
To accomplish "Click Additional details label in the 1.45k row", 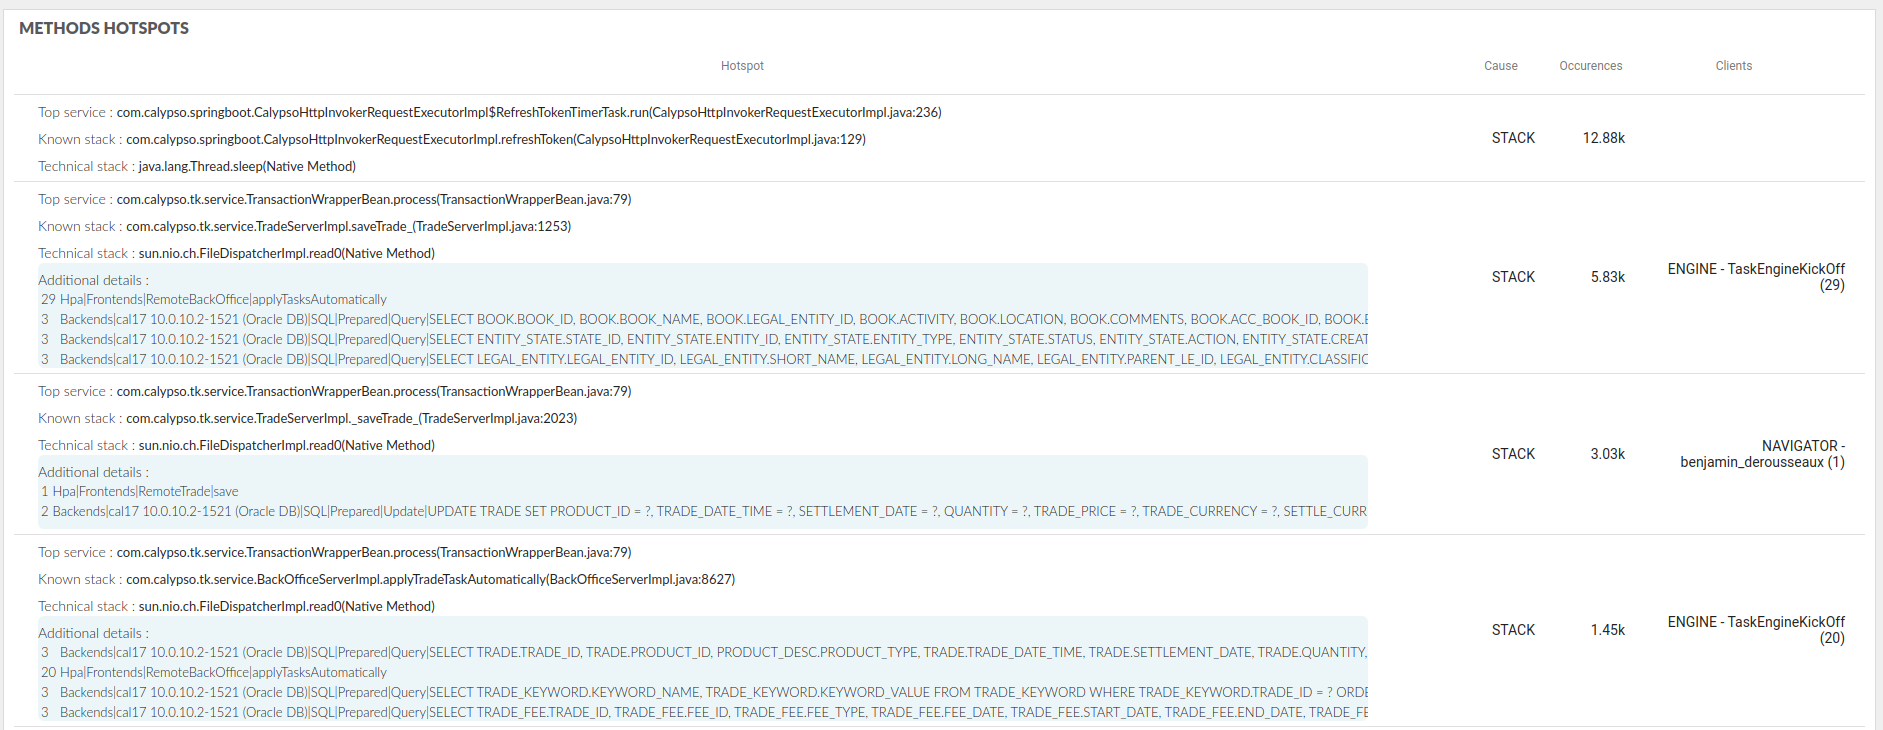I will [93, 633].
